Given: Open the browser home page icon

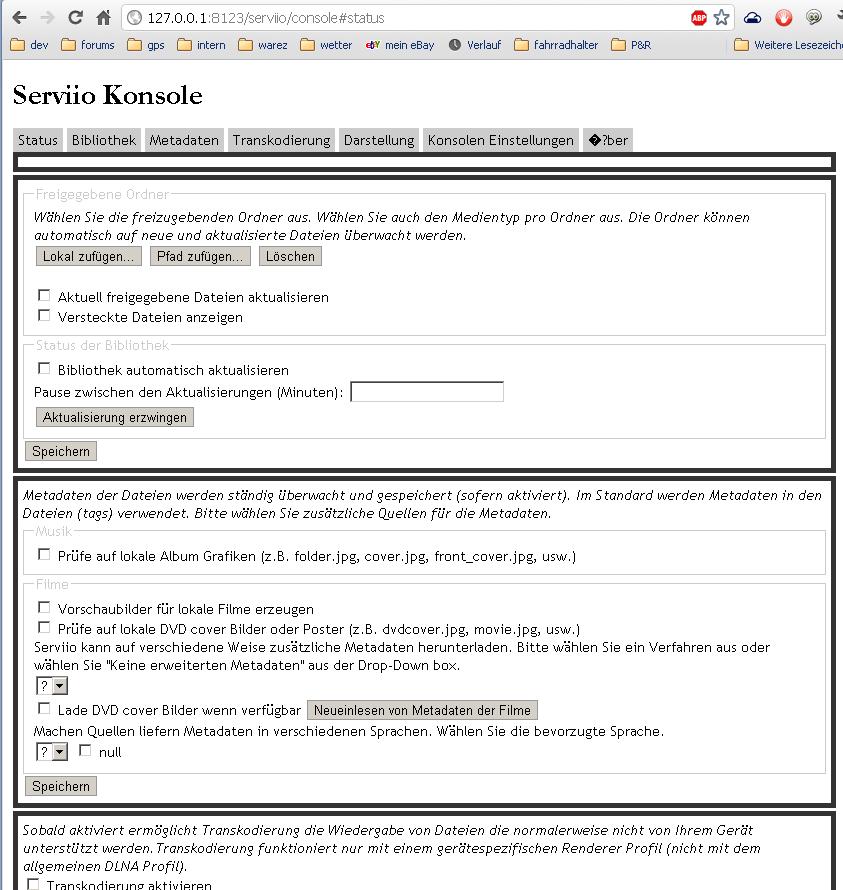Looking at the screenshot, I should click(x=103, y=18).
